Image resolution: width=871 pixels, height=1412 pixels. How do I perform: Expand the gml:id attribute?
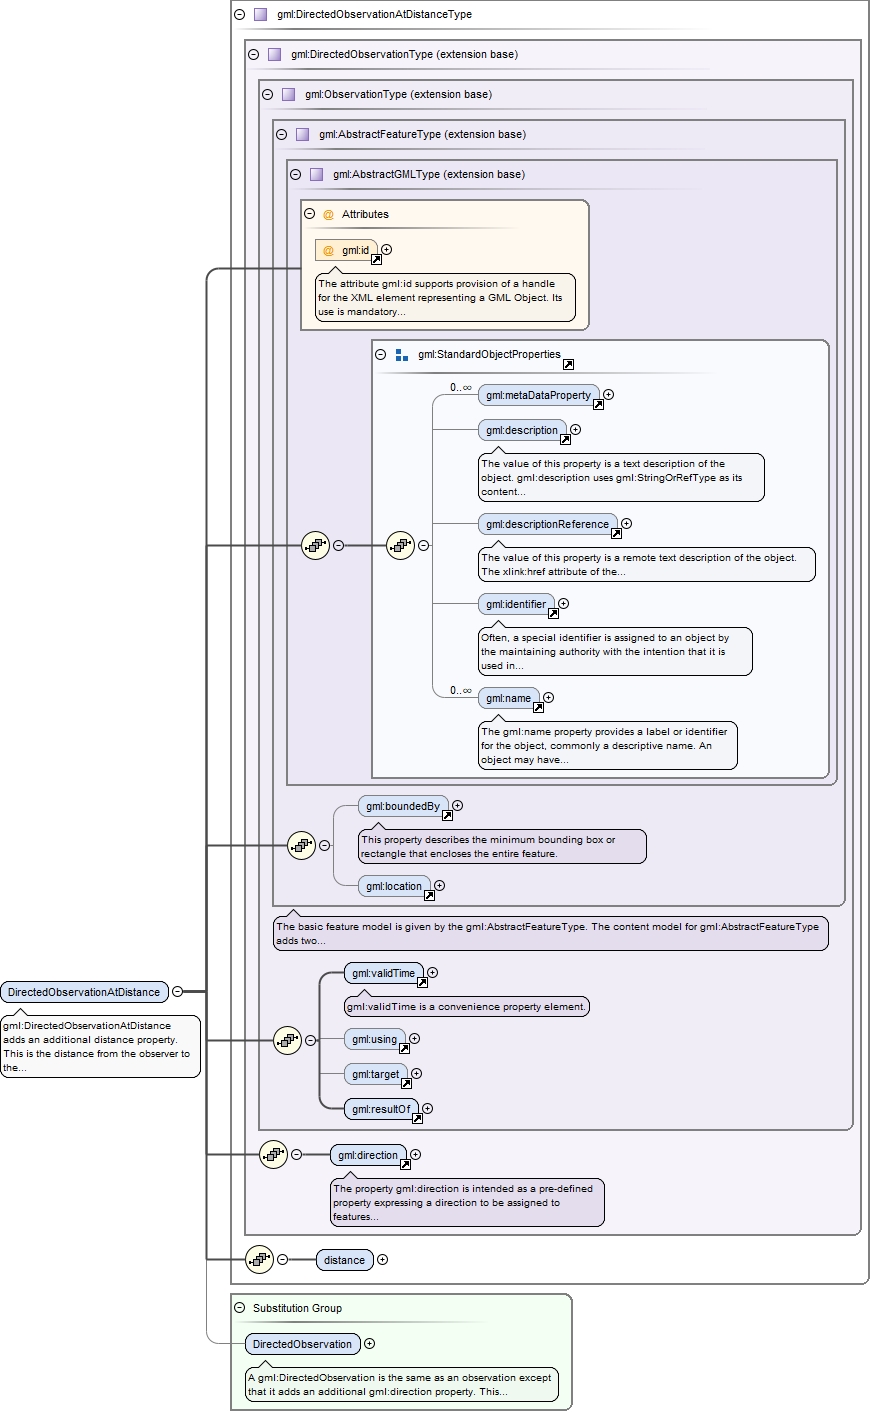[x=386, y=250]
